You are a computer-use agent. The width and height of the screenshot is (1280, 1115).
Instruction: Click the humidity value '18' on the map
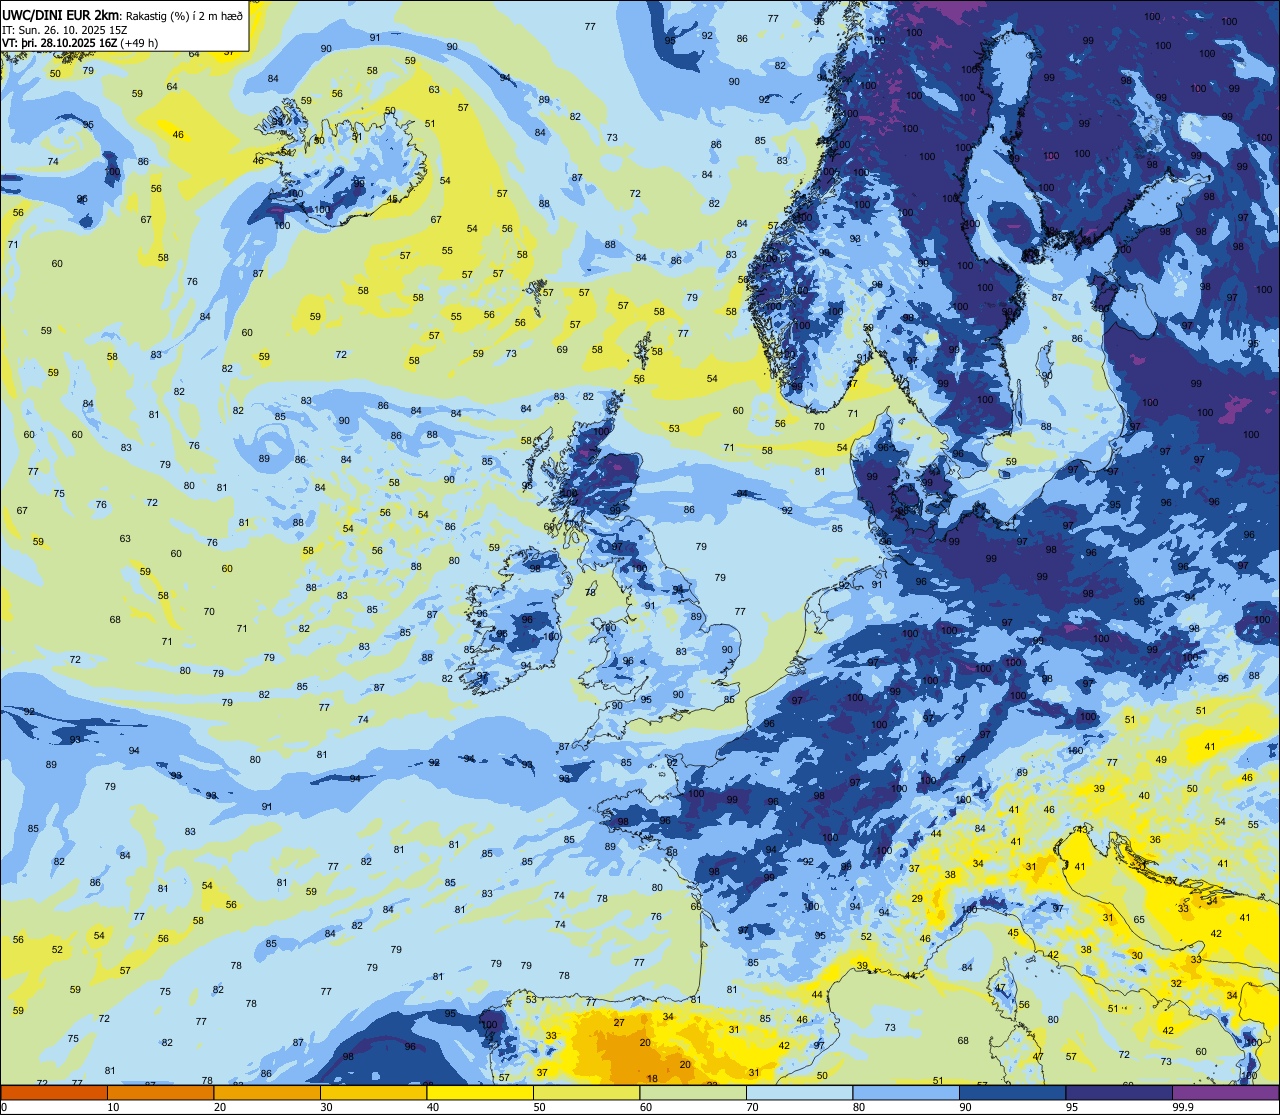pos(653,1078)
